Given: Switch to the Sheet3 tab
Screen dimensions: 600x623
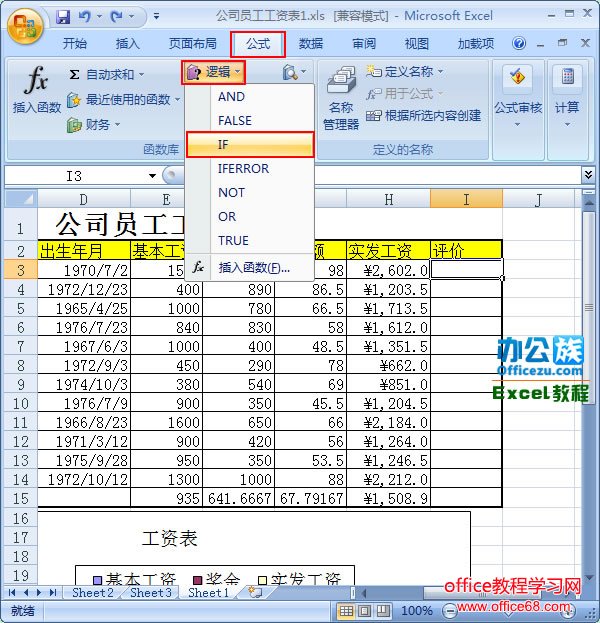Looking at the screenshot, I should click(x=151, y=592).
